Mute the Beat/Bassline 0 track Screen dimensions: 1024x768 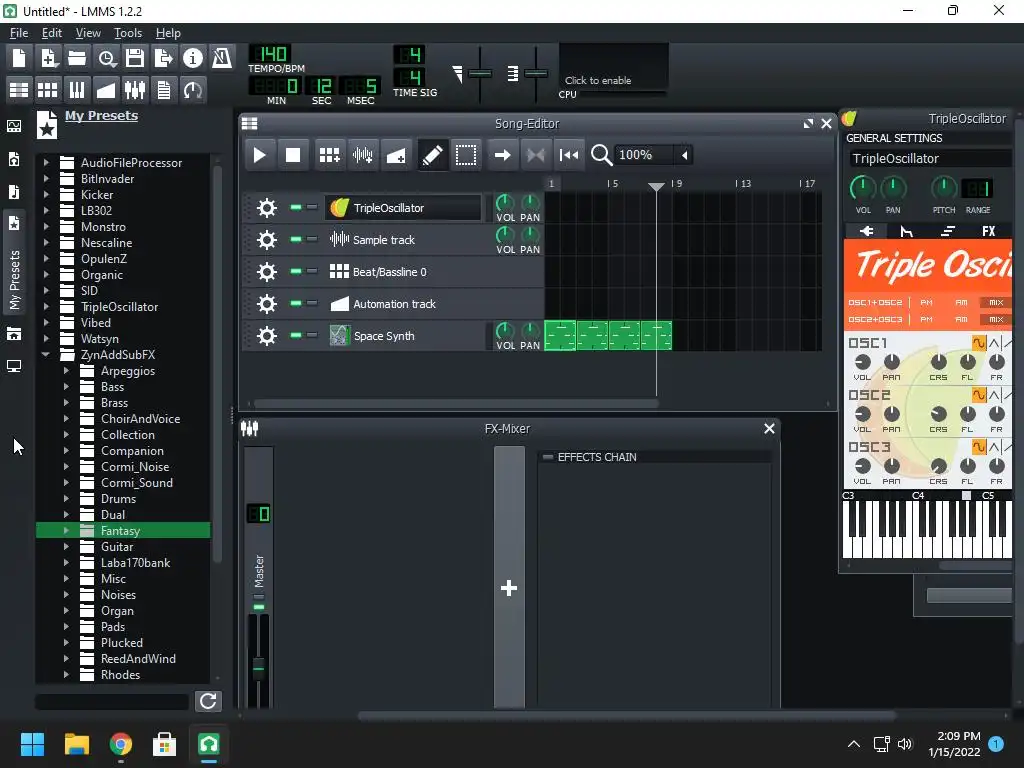pos(296,272)
